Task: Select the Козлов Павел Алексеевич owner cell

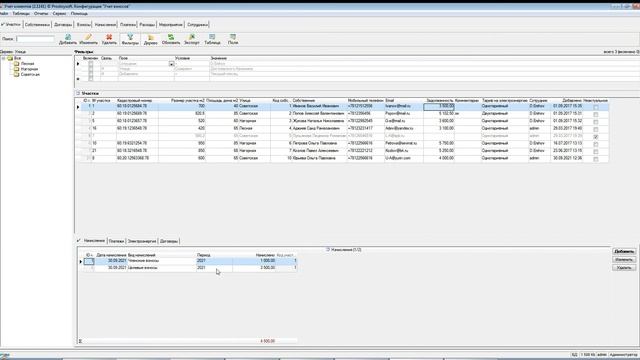Action: [x=319, y=151]
